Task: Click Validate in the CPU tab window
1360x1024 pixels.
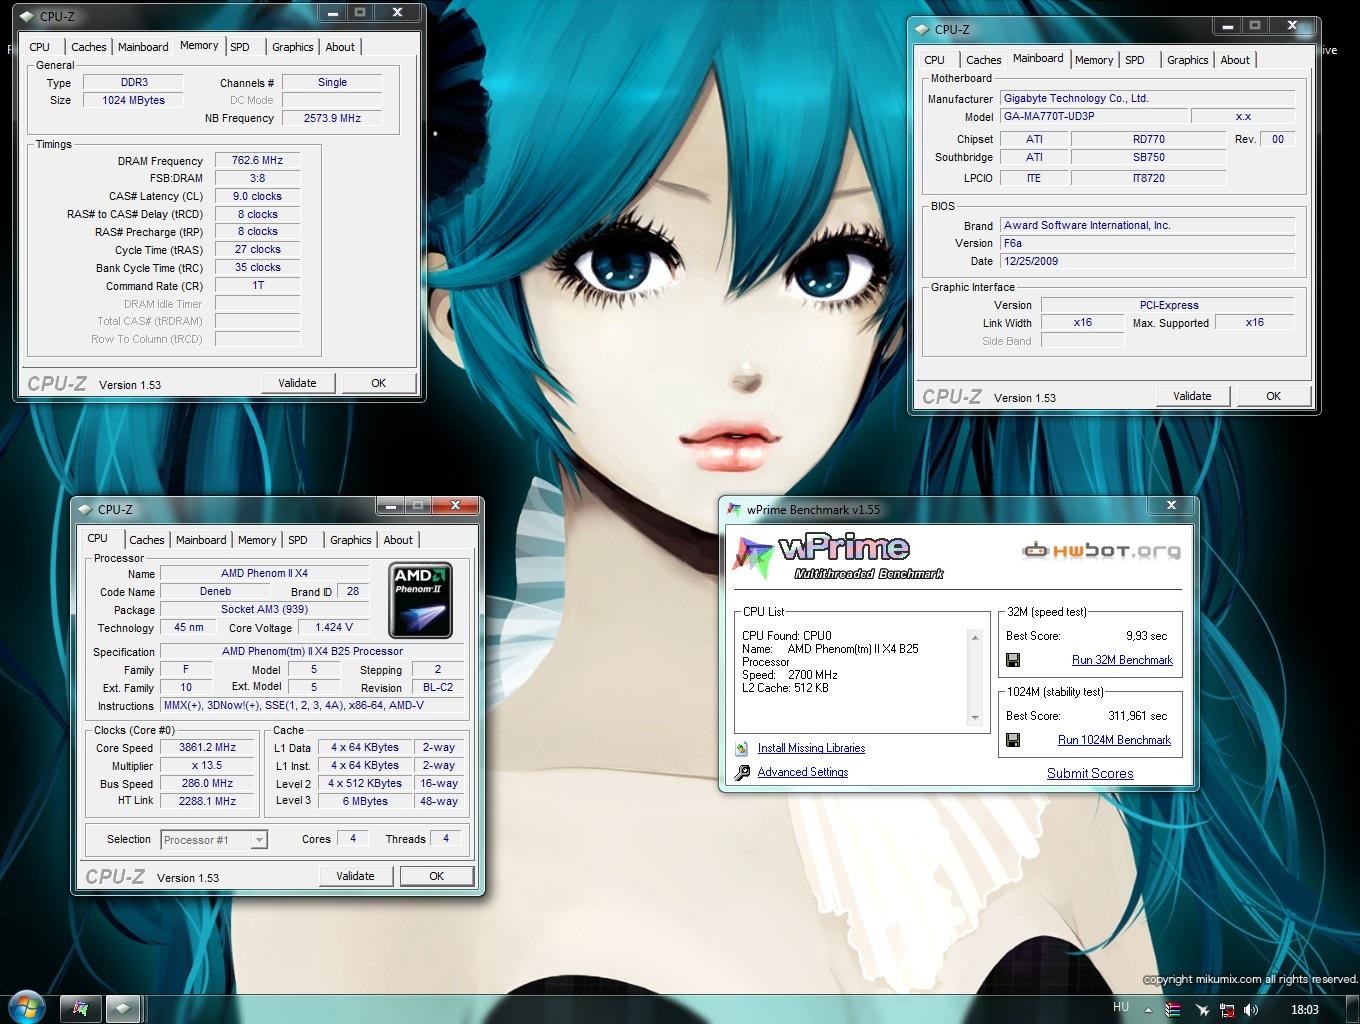Action: (355, 876)
